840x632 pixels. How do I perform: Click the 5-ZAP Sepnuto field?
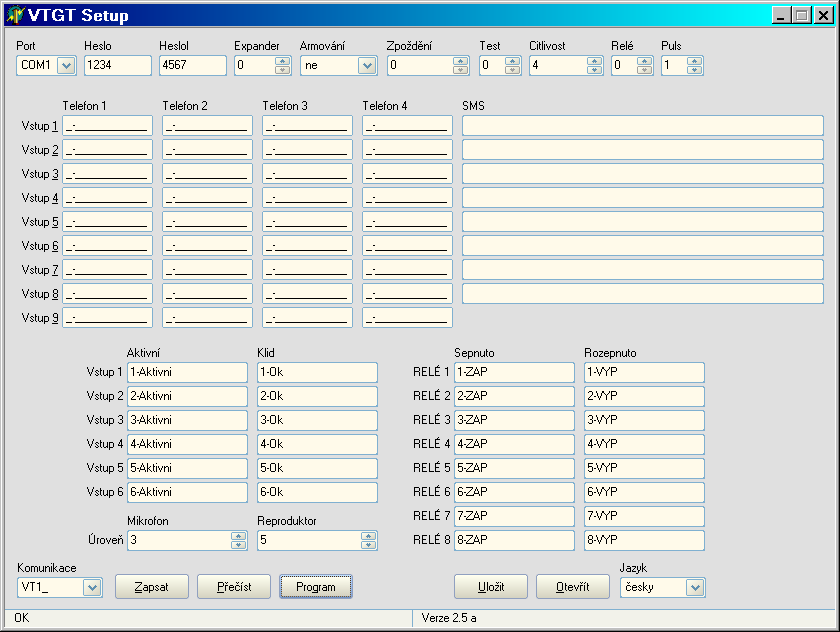point(514,468)
